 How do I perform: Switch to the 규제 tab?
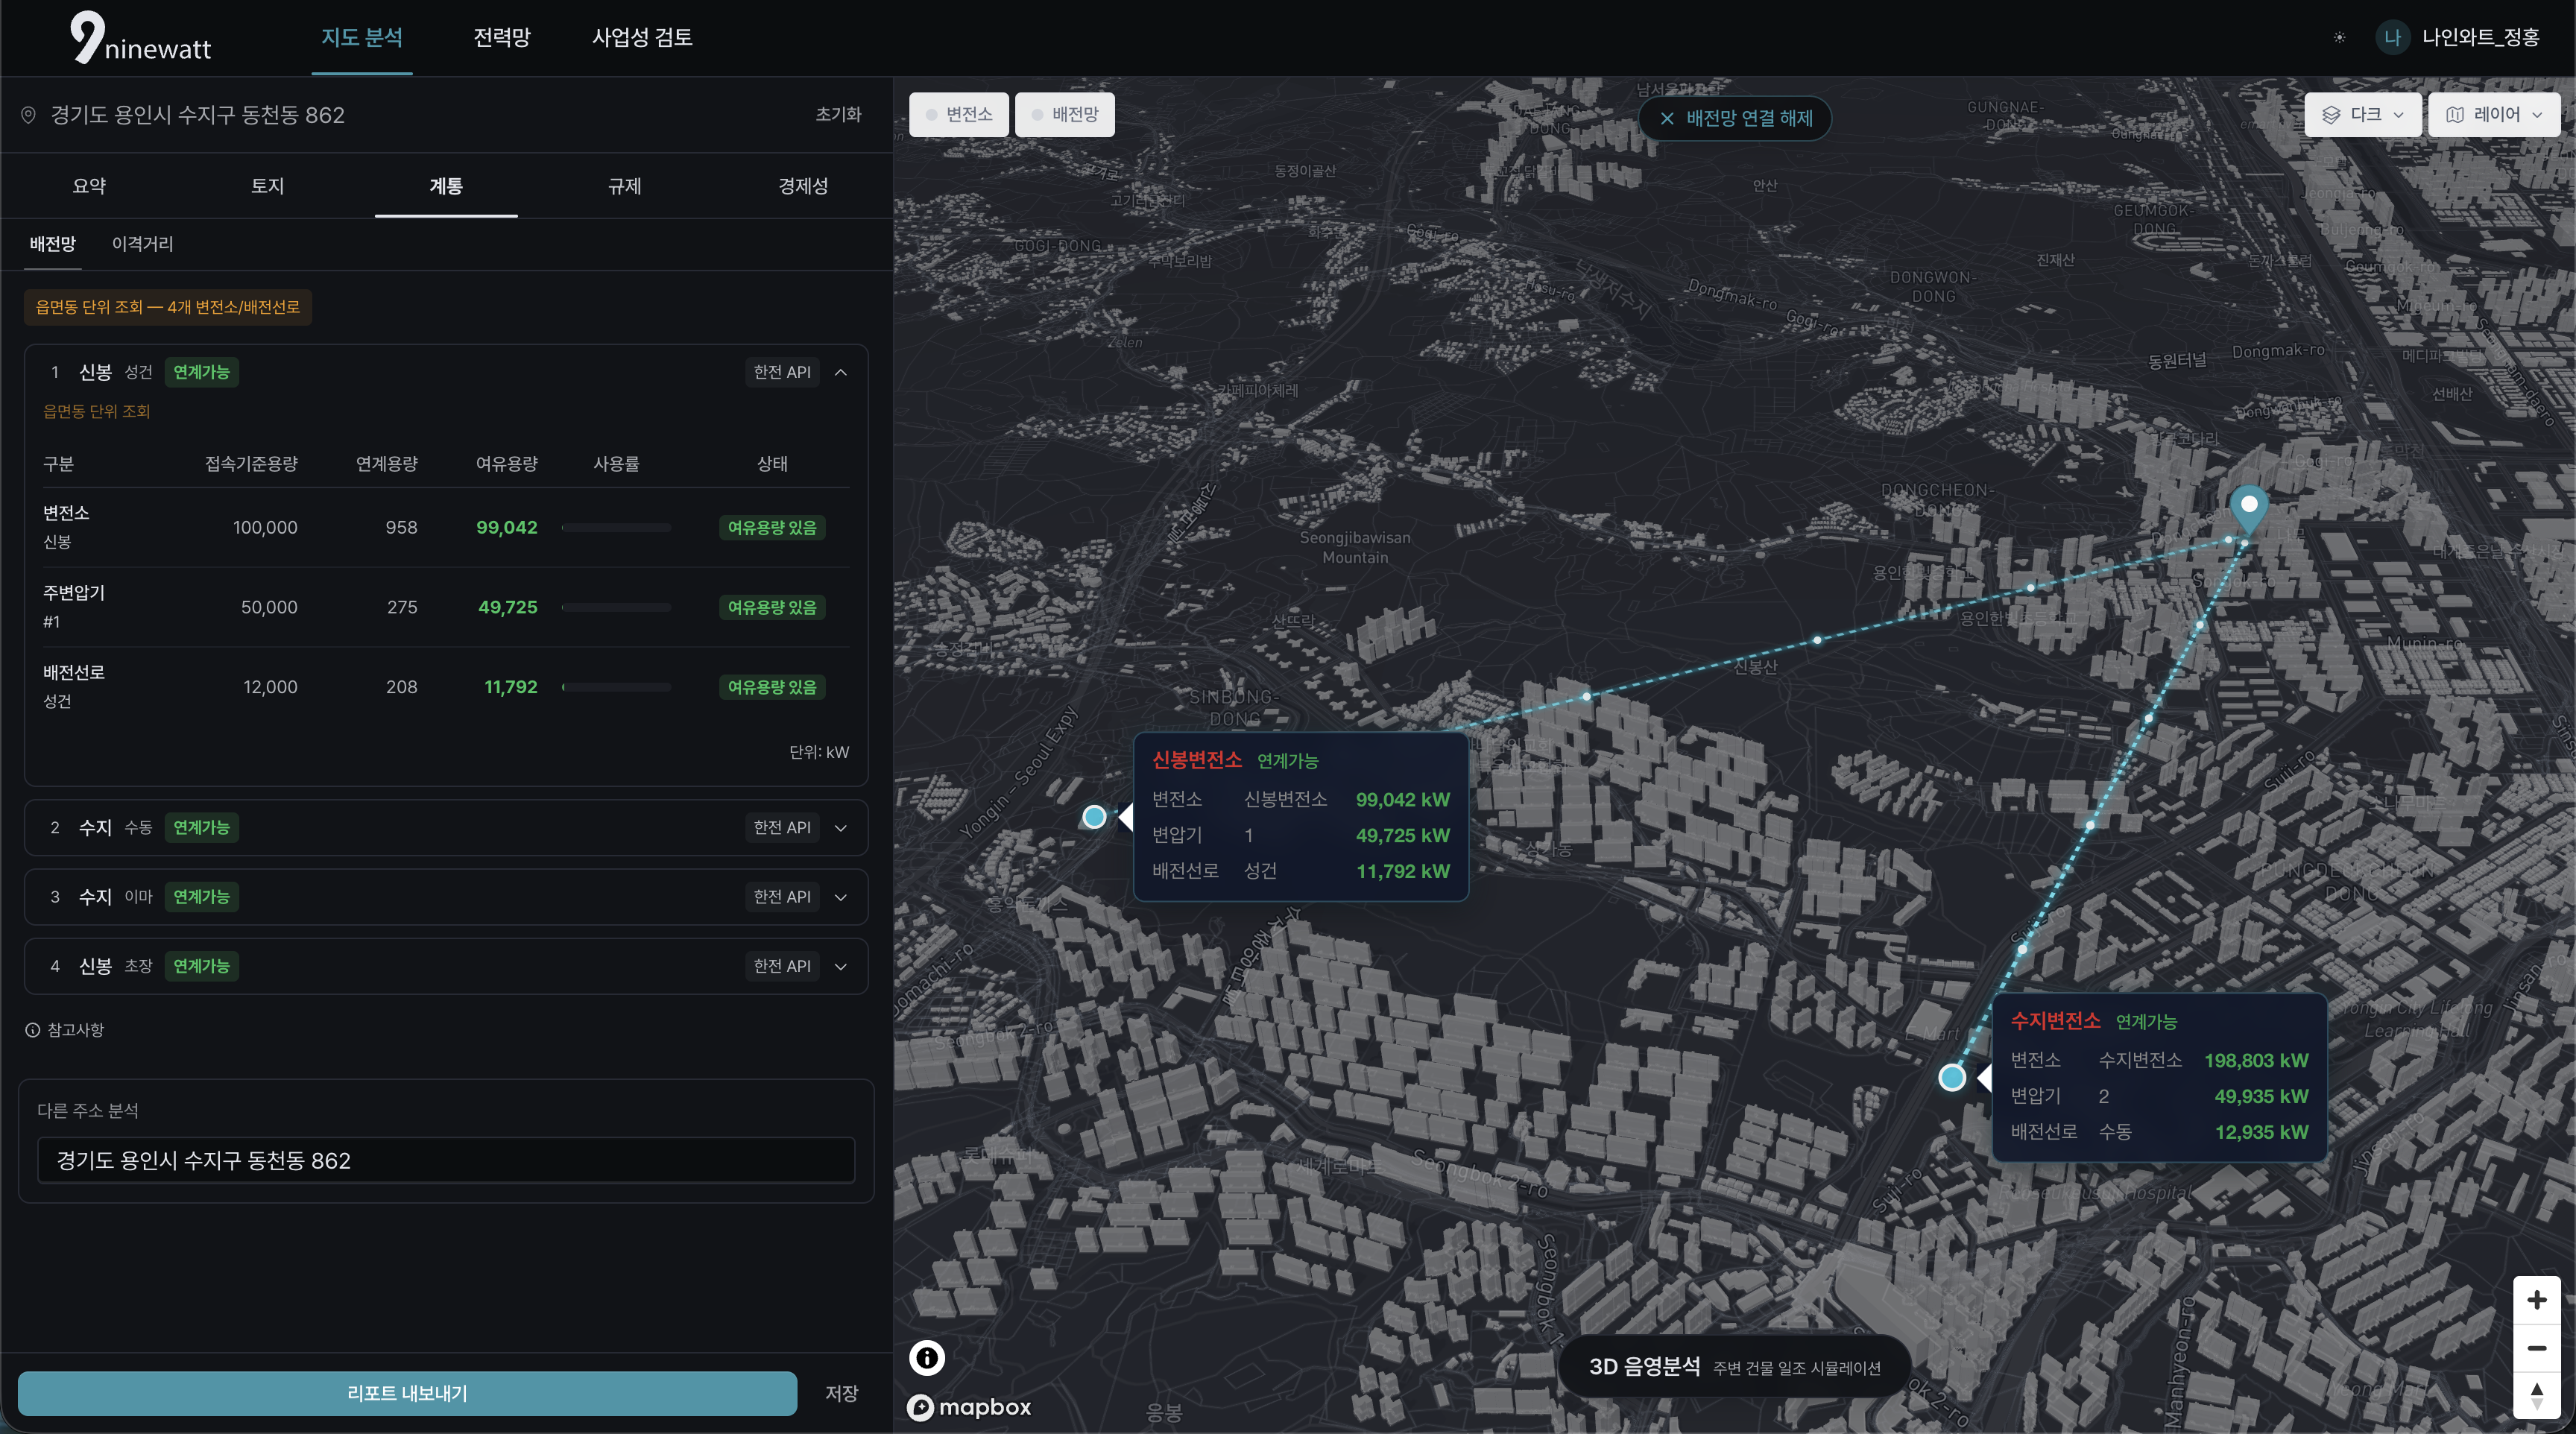[624, 186]
